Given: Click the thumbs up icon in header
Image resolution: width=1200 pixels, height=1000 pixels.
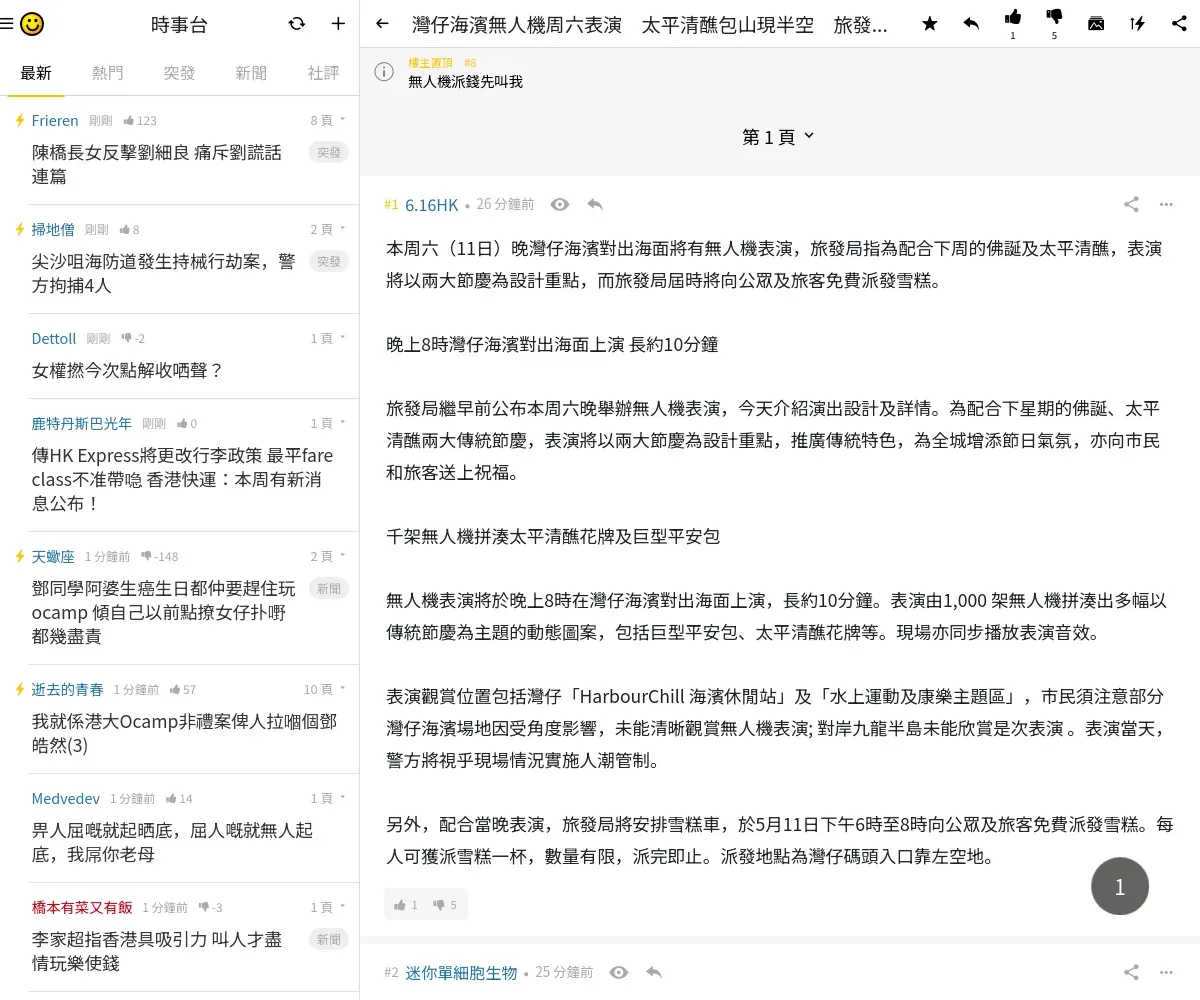Looking at the screenshot, I should [1013, 17].
